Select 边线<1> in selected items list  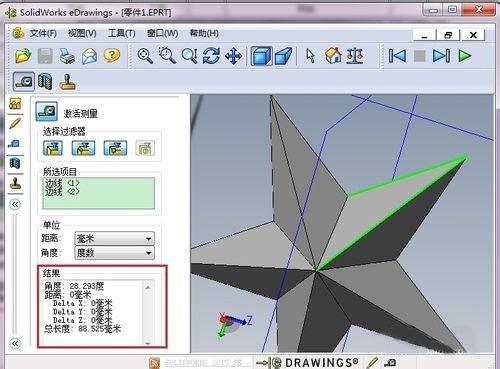[62, 183]
